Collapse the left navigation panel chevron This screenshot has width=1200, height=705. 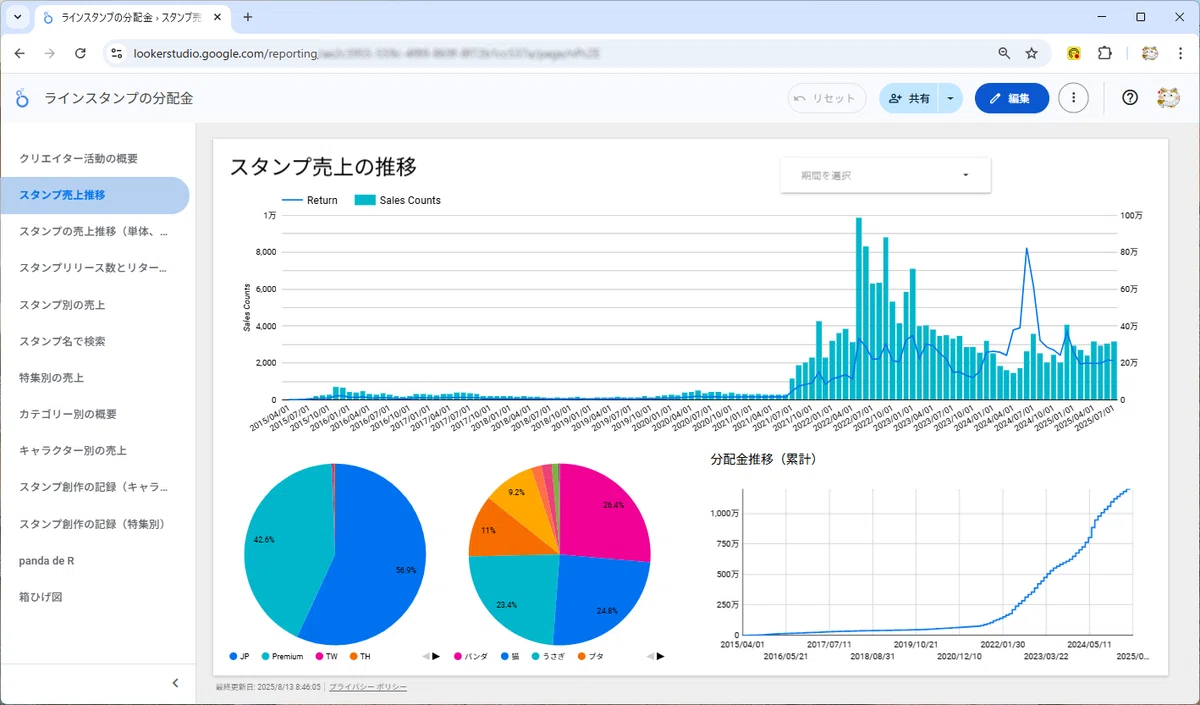175,683
